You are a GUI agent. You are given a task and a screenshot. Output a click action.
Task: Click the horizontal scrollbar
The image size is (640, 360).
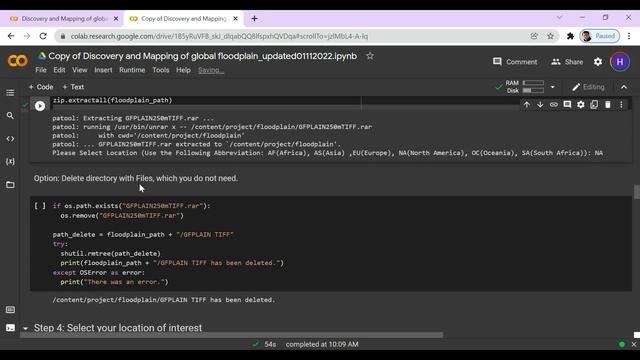(x=231, y=335)
